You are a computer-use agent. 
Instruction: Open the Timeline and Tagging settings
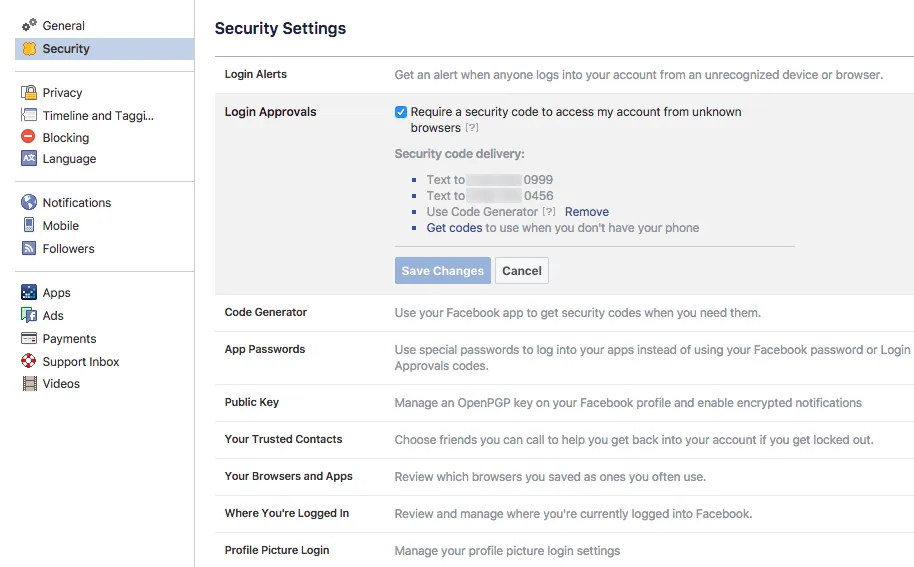[x=98, y=116]
